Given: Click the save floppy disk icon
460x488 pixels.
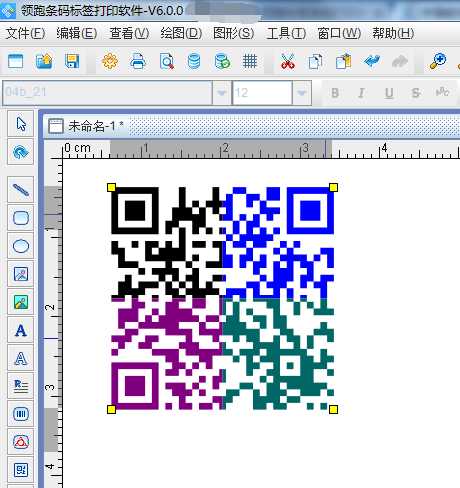Looking at the screenshot, I should click(x=72, y=61).
